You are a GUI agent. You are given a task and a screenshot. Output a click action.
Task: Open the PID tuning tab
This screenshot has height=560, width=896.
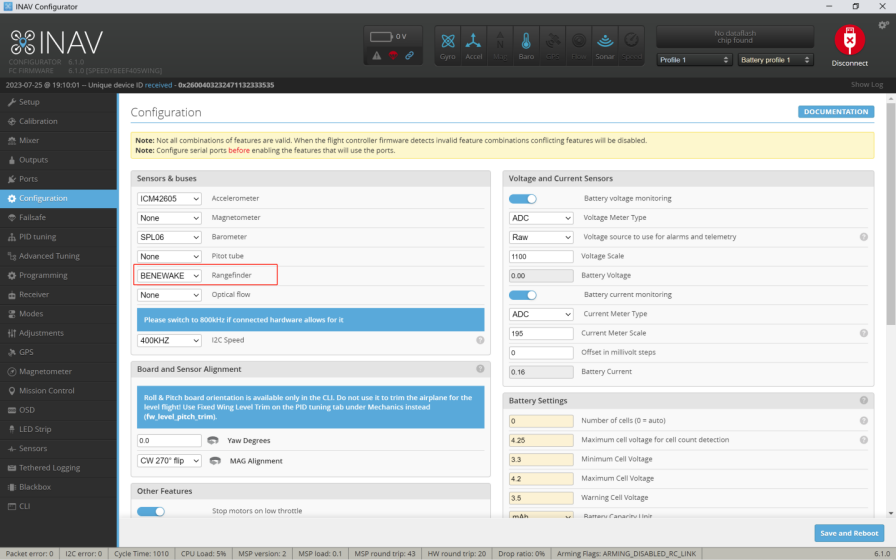click(x=58, y=237)
